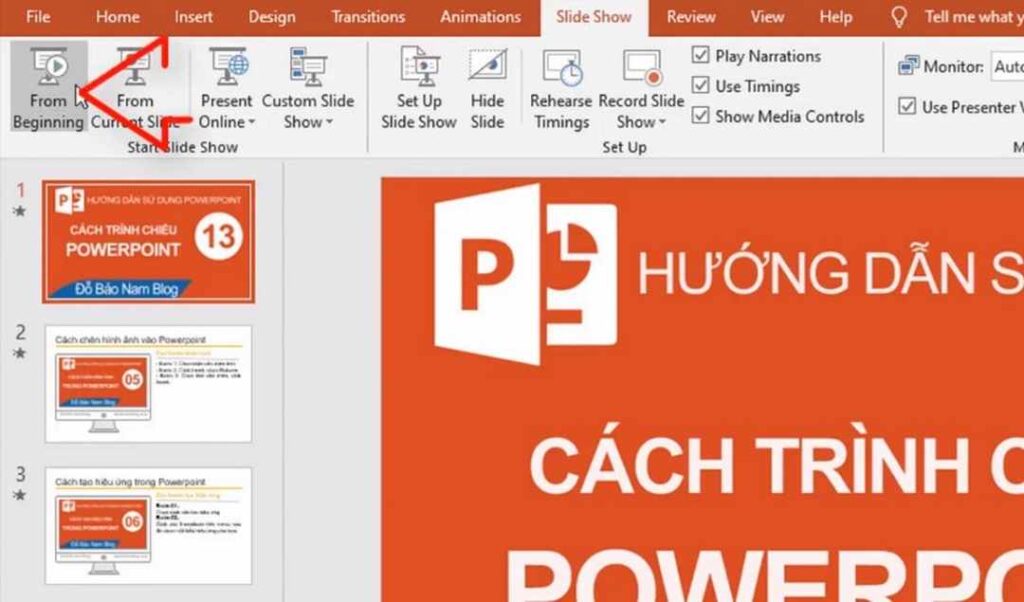Screen dimensions: 1024x602
Task: Switch to the Transitions tab
Action: [367, 16]
